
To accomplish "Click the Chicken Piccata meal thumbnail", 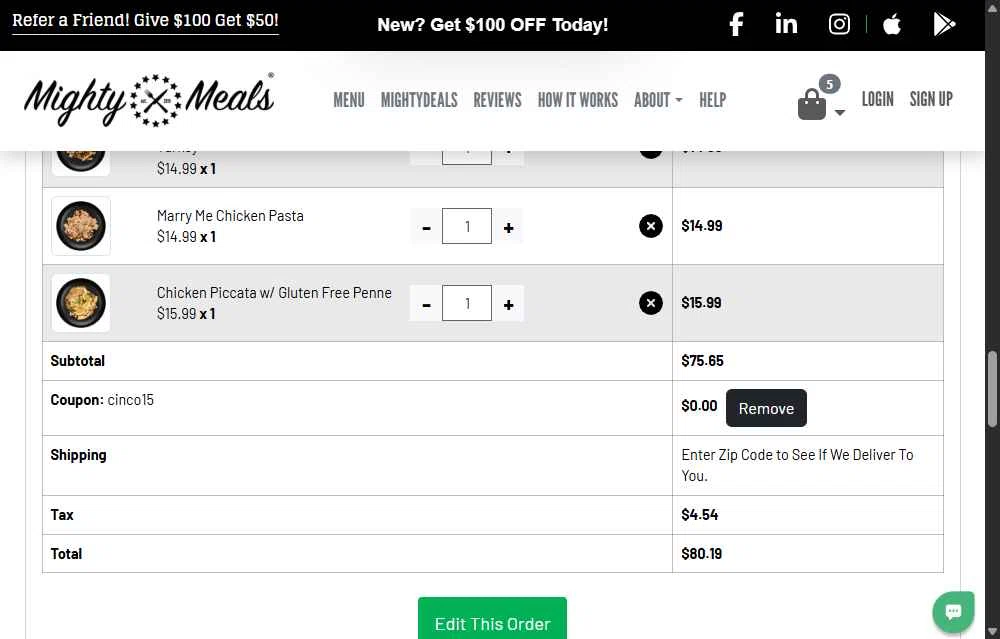I will (81, 303).
